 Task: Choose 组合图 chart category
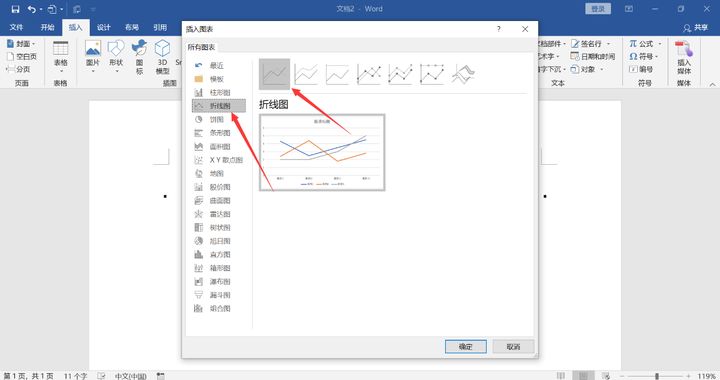219,308
